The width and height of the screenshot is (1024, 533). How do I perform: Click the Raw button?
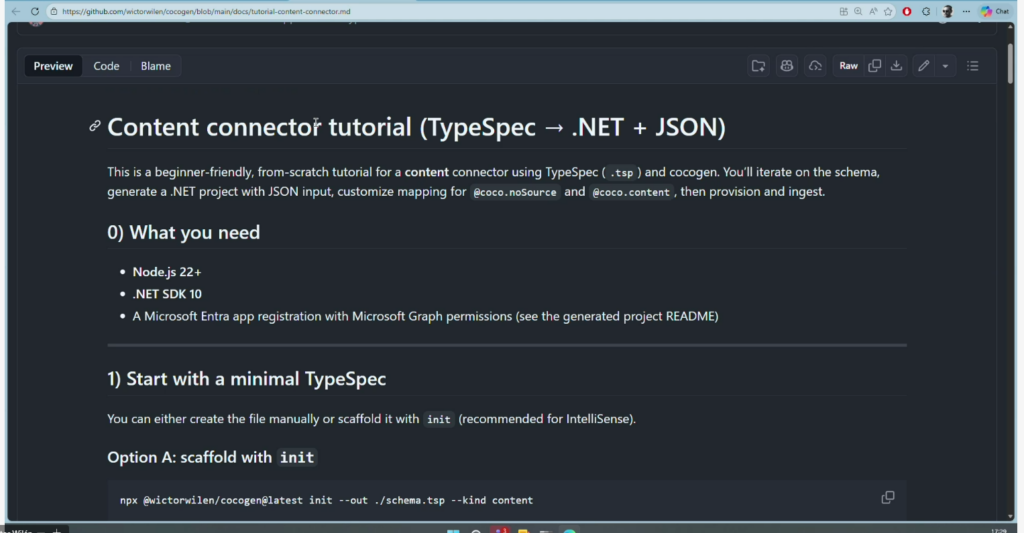pos(848,66)
